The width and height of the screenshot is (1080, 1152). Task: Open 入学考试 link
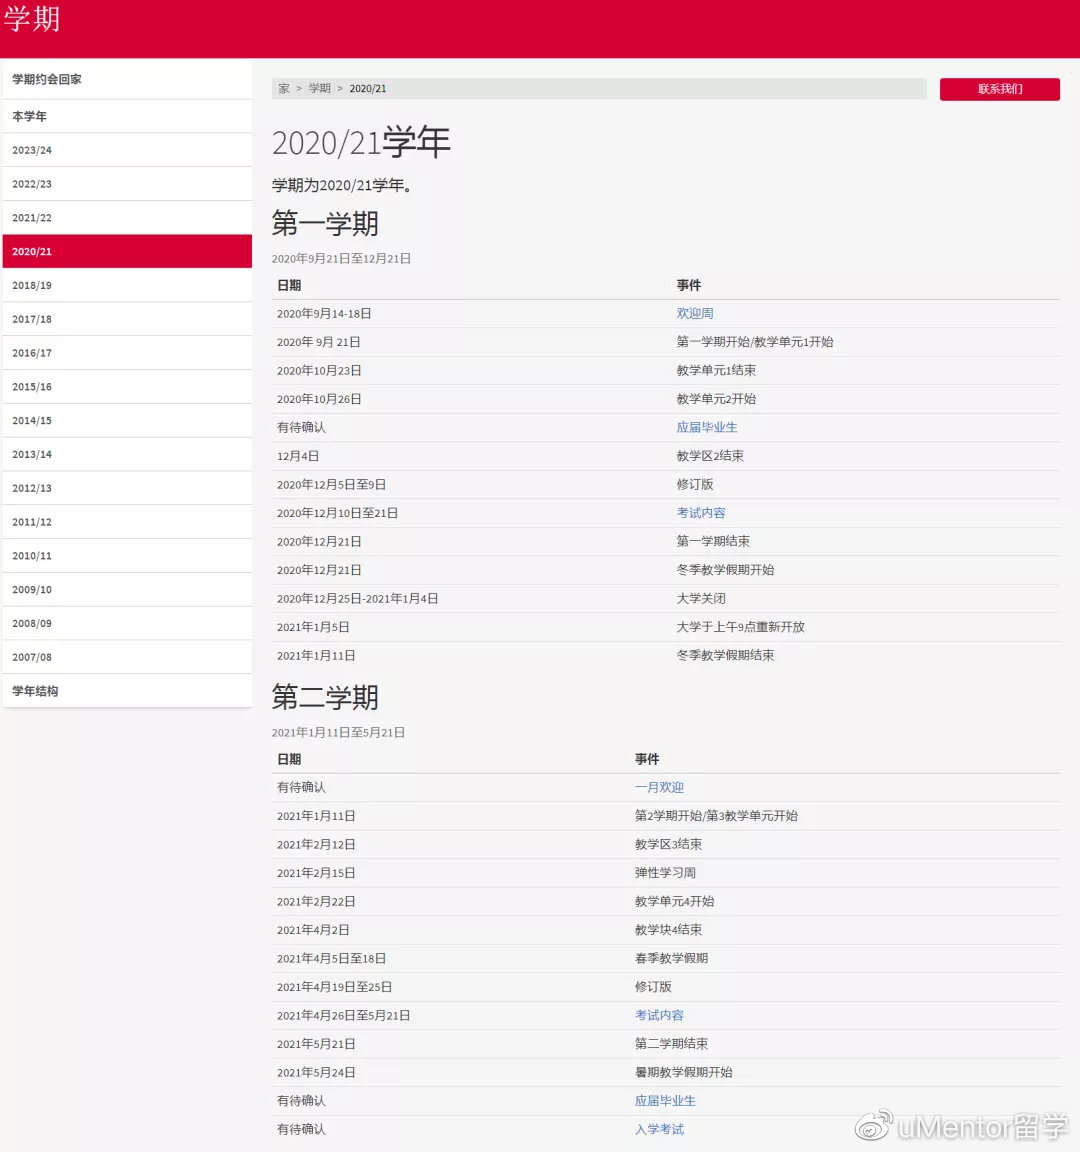point(659,1129)
